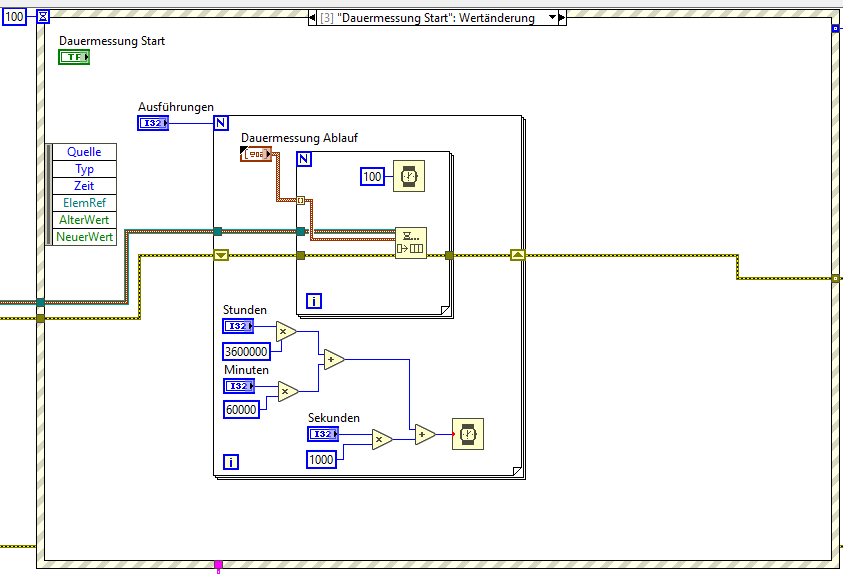Click the 'Dauermessung Start' label text
The image size is (843, 574).
pyautogui.click(x=112, y=41)
